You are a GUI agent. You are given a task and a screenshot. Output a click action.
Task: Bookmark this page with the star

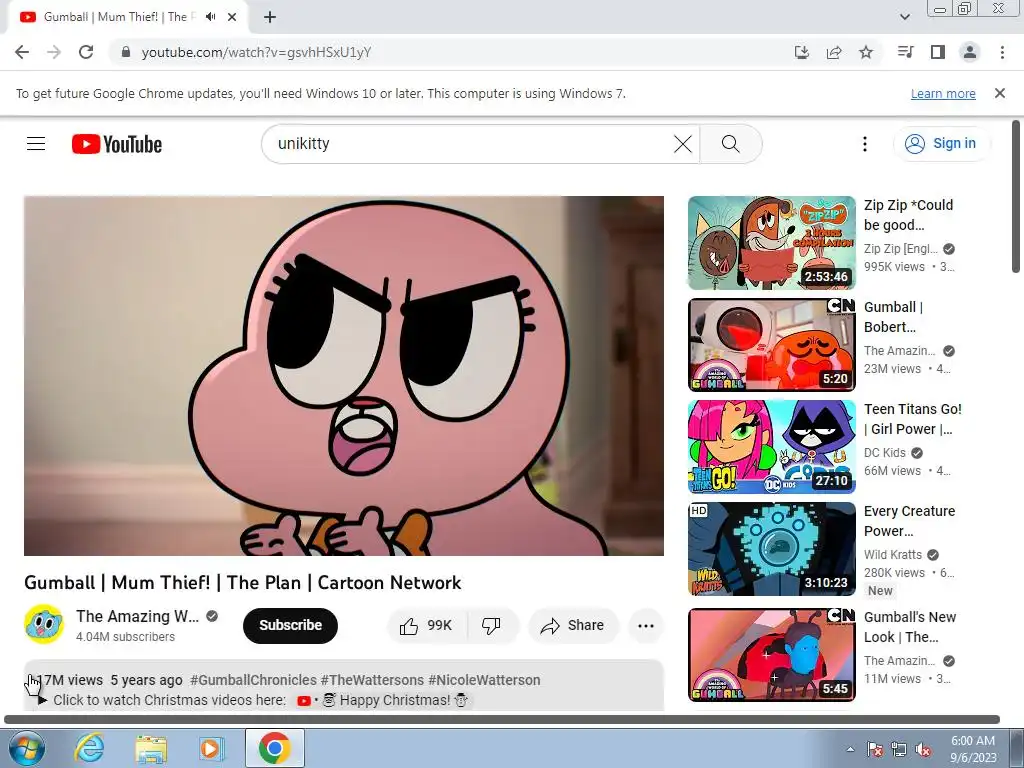[866, 52]
